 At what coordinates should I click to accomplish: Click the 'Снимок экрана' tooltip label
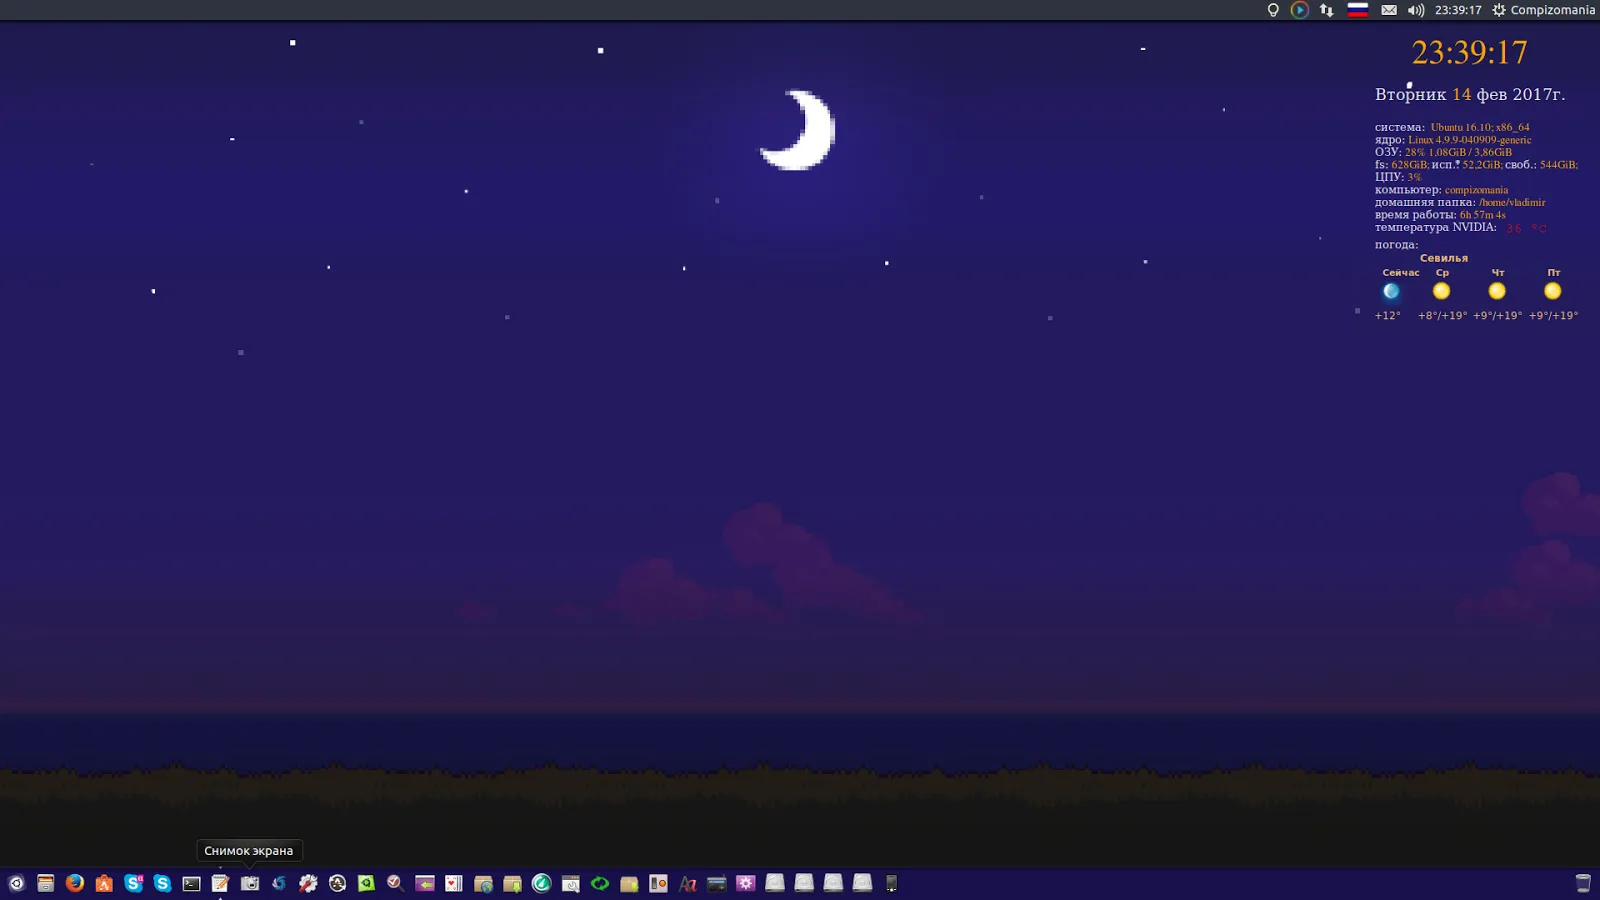tap(249, 851)
